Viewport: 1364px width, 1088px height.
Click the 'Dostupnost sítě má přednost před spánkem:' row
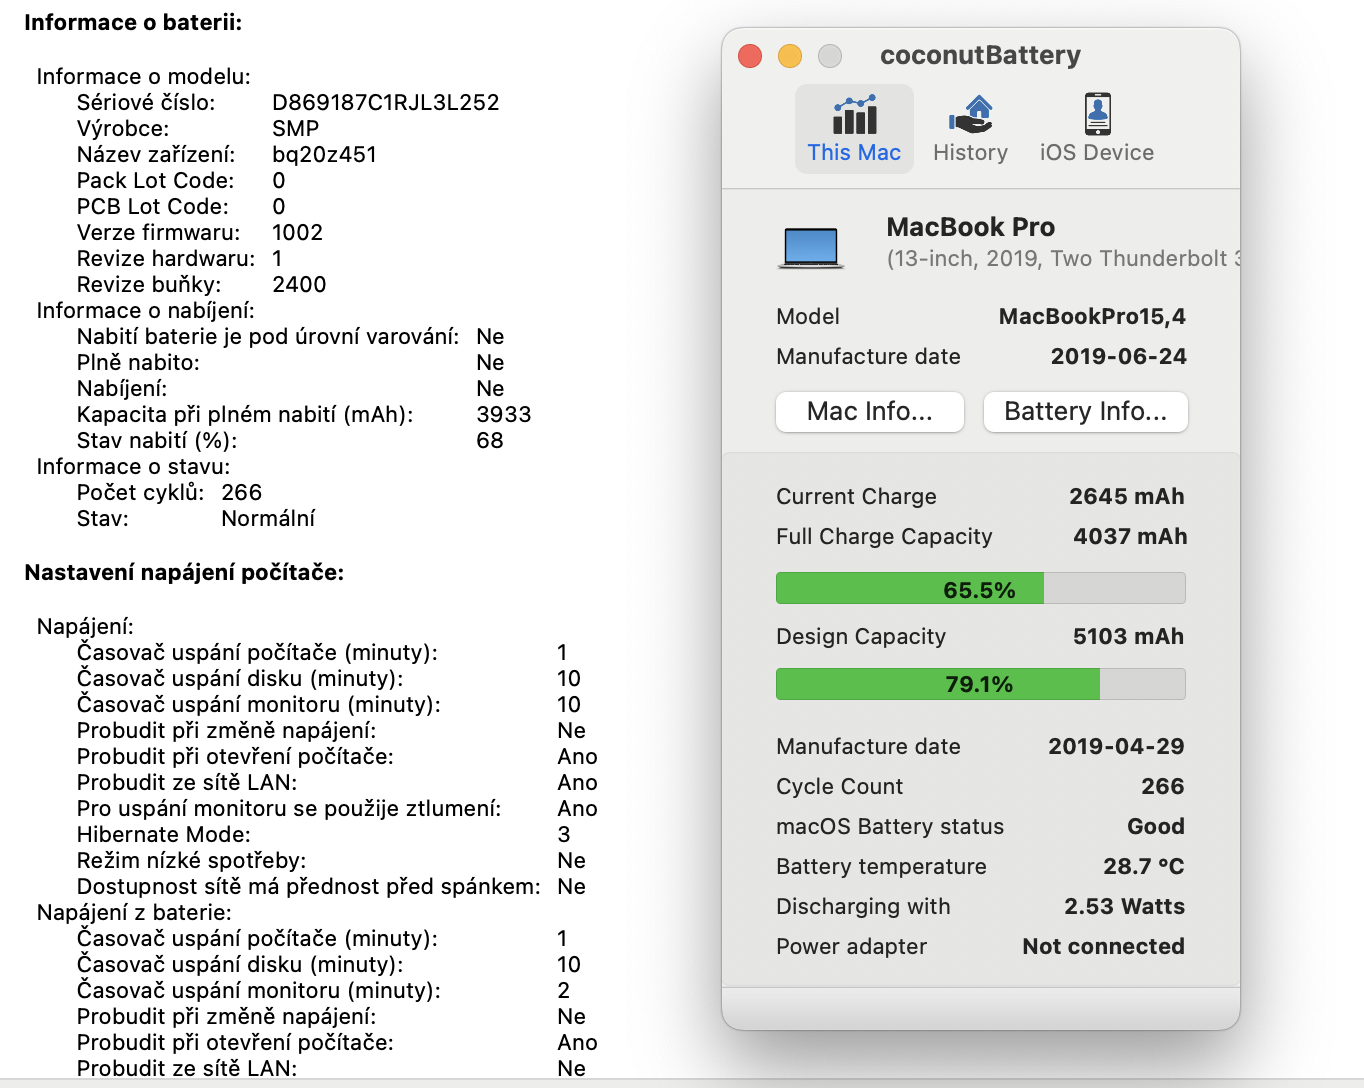pos(331,887)
